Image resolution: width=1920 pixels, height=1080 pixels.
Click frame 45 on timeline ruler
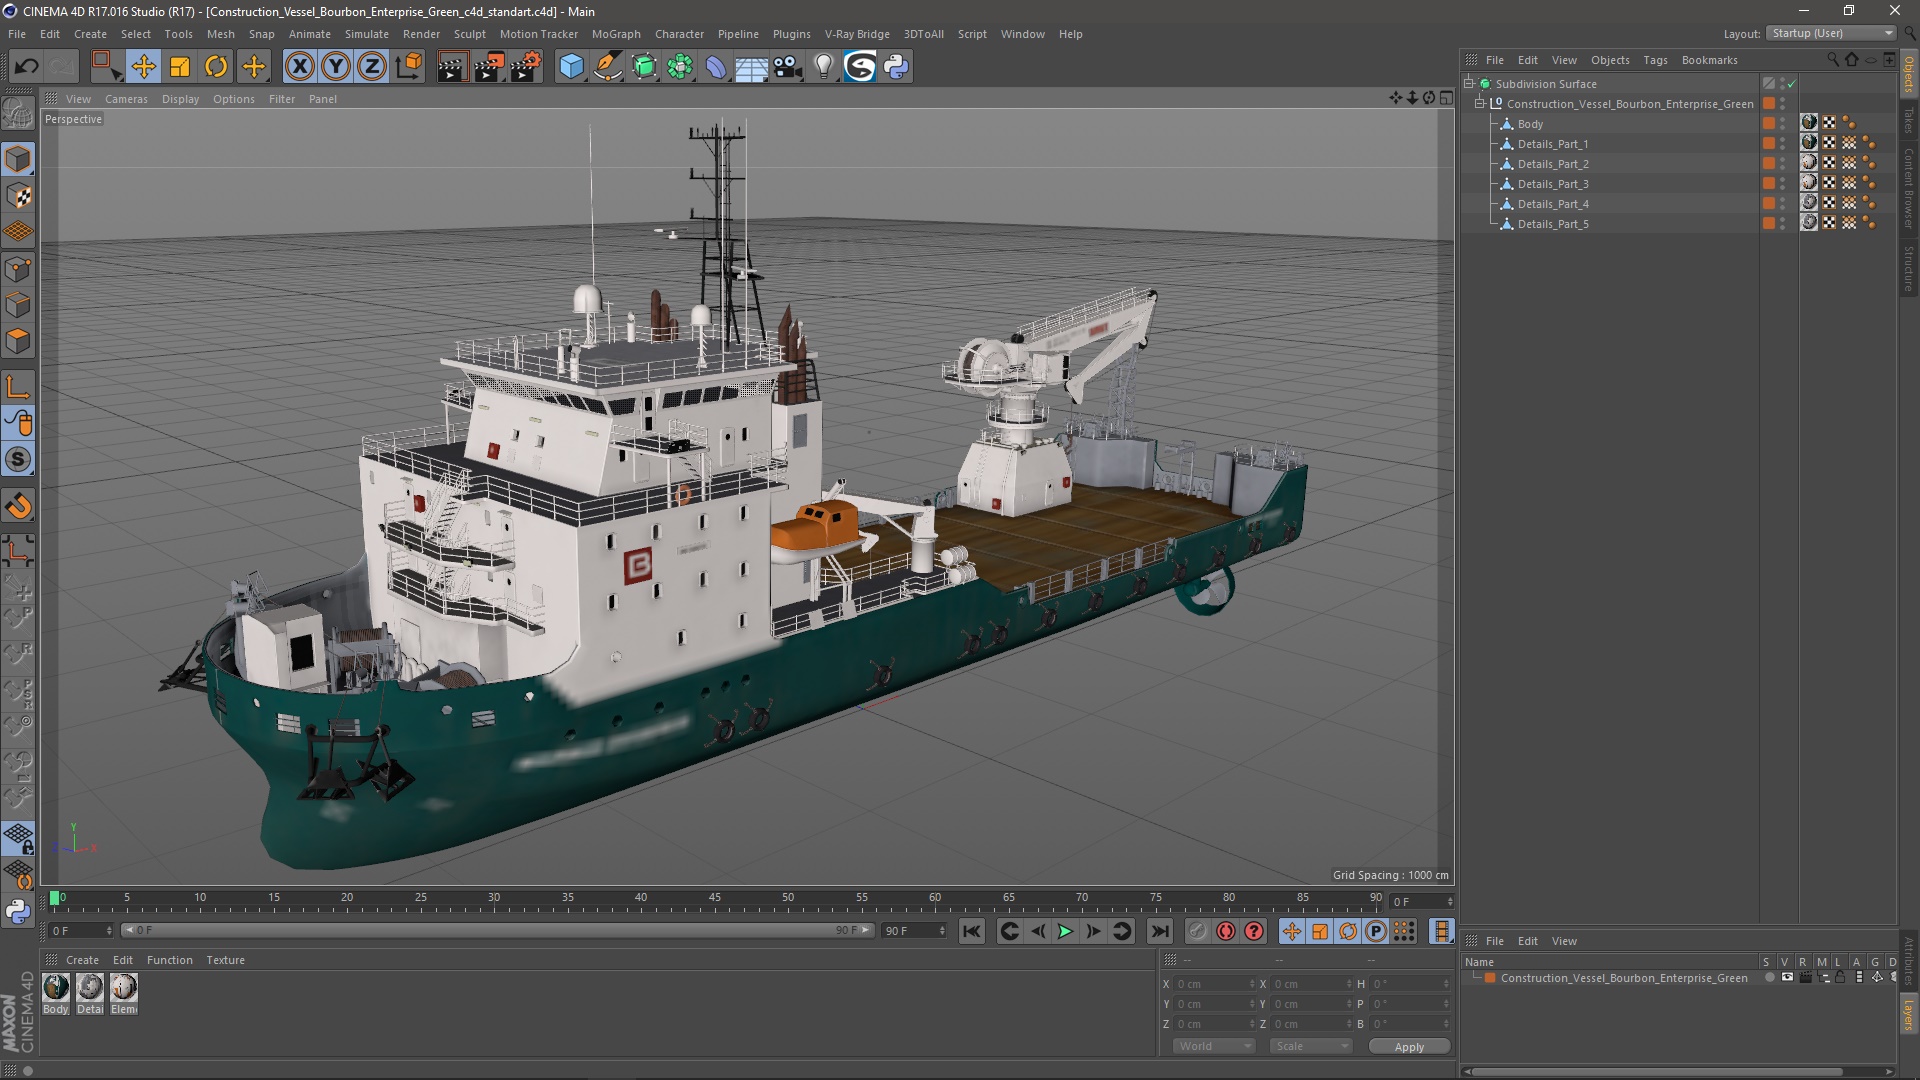[714, 898]
